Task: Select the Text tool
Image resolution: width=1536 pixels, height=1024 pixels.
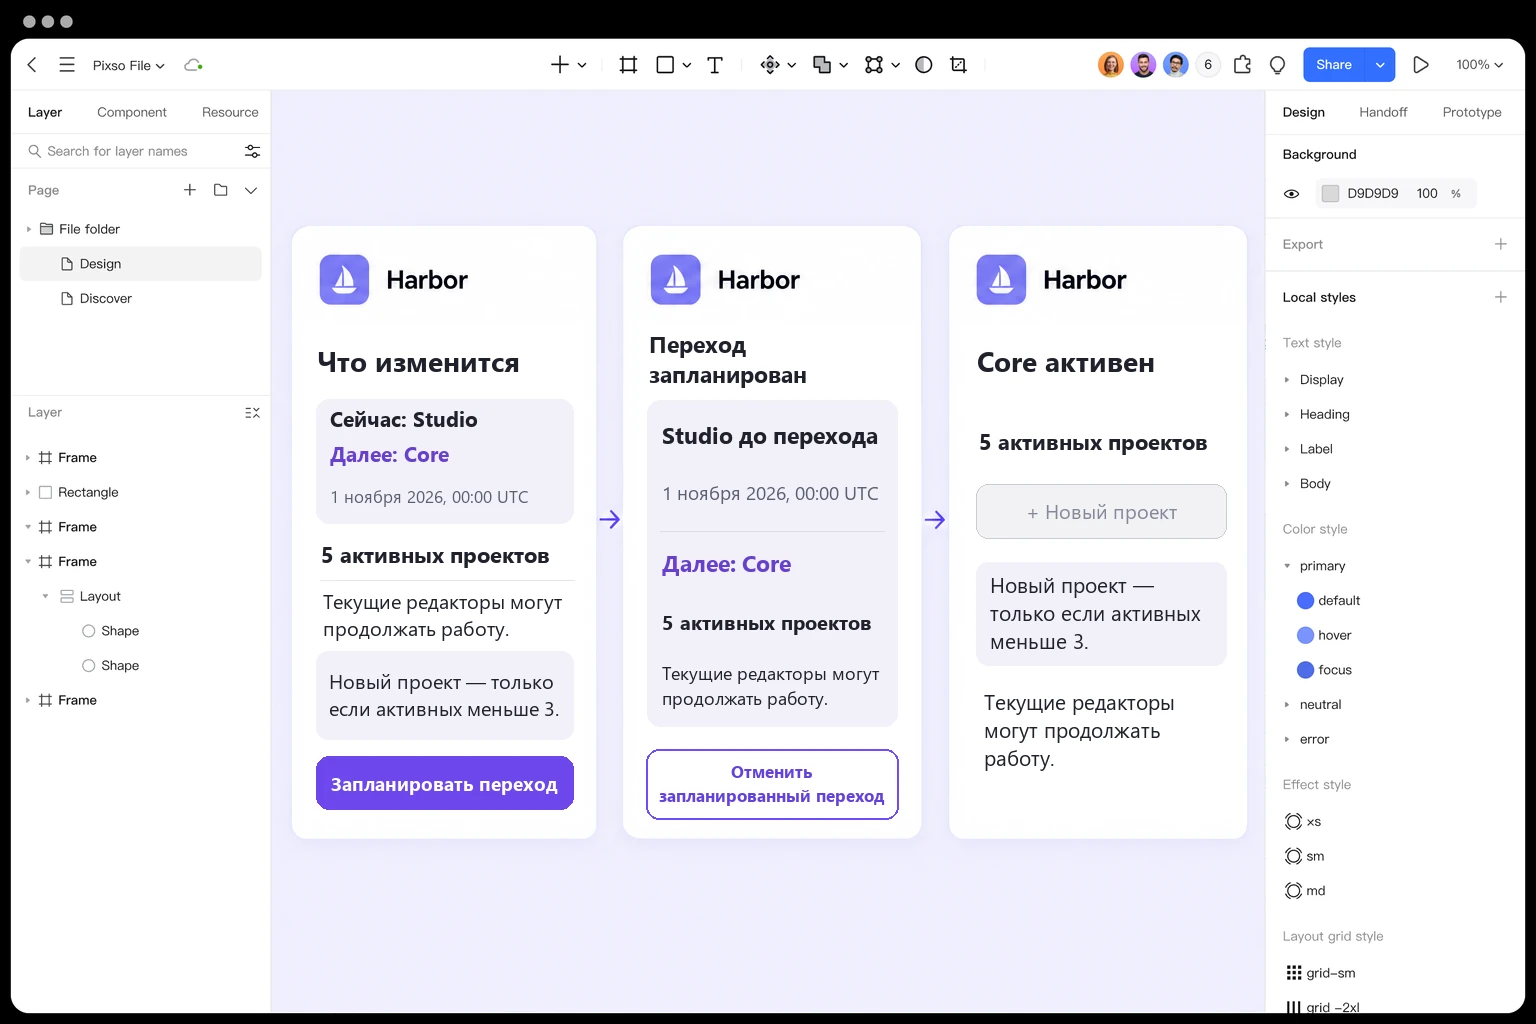Action: tap(715, 65)
